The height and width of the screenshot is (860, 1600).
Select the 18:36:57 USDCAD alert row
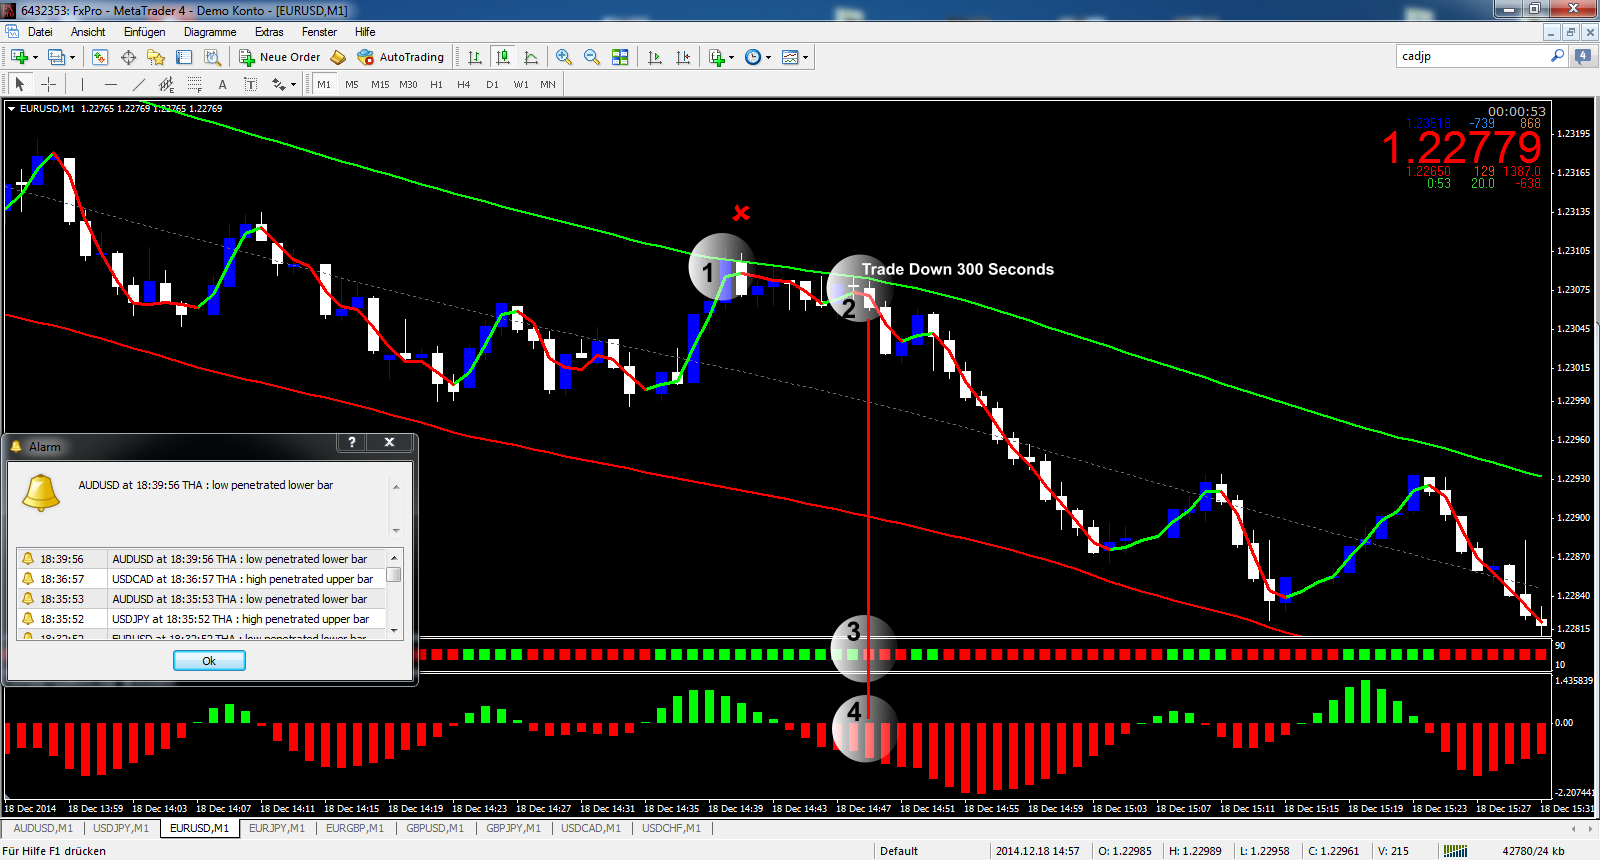pos(201,579)
